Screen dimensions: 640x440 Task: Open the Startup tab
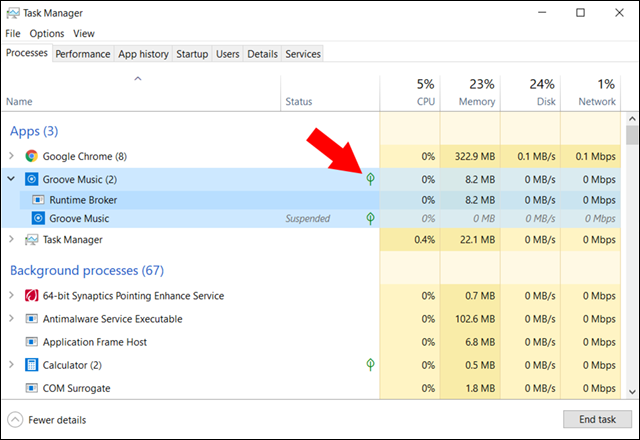(192, 54)
